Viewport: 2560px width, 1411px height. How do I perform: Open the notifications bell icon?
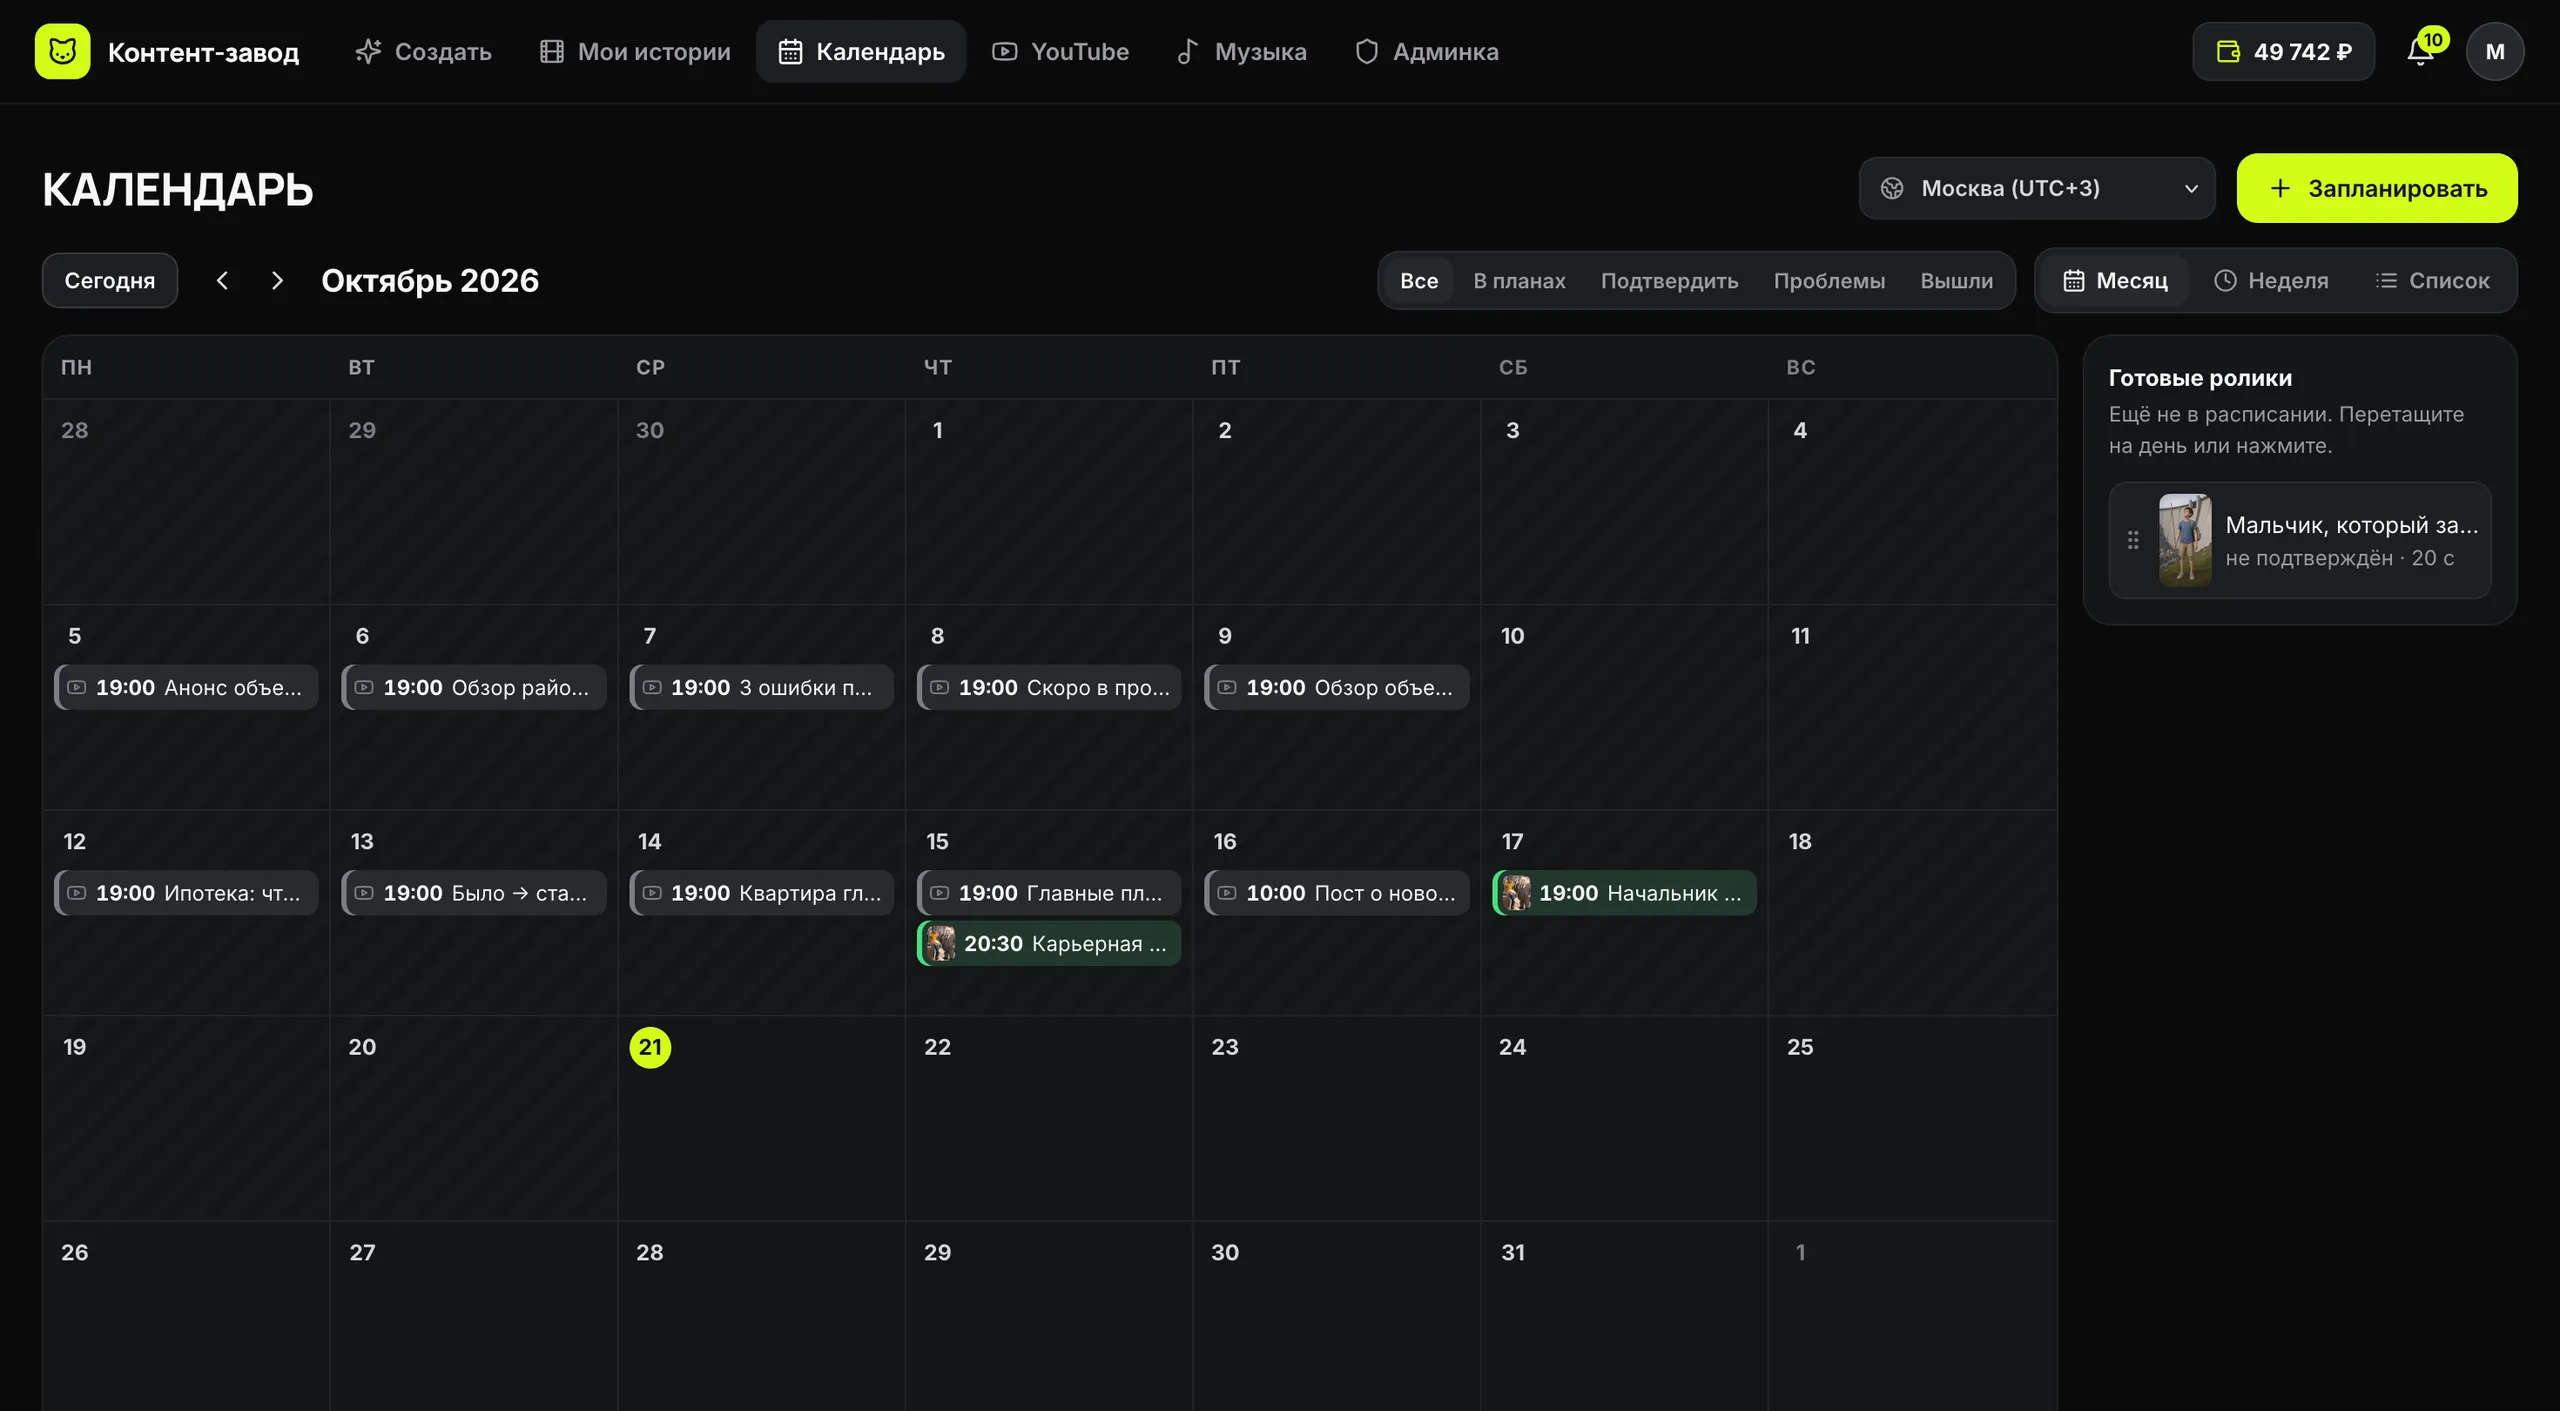click(2419, 51)
